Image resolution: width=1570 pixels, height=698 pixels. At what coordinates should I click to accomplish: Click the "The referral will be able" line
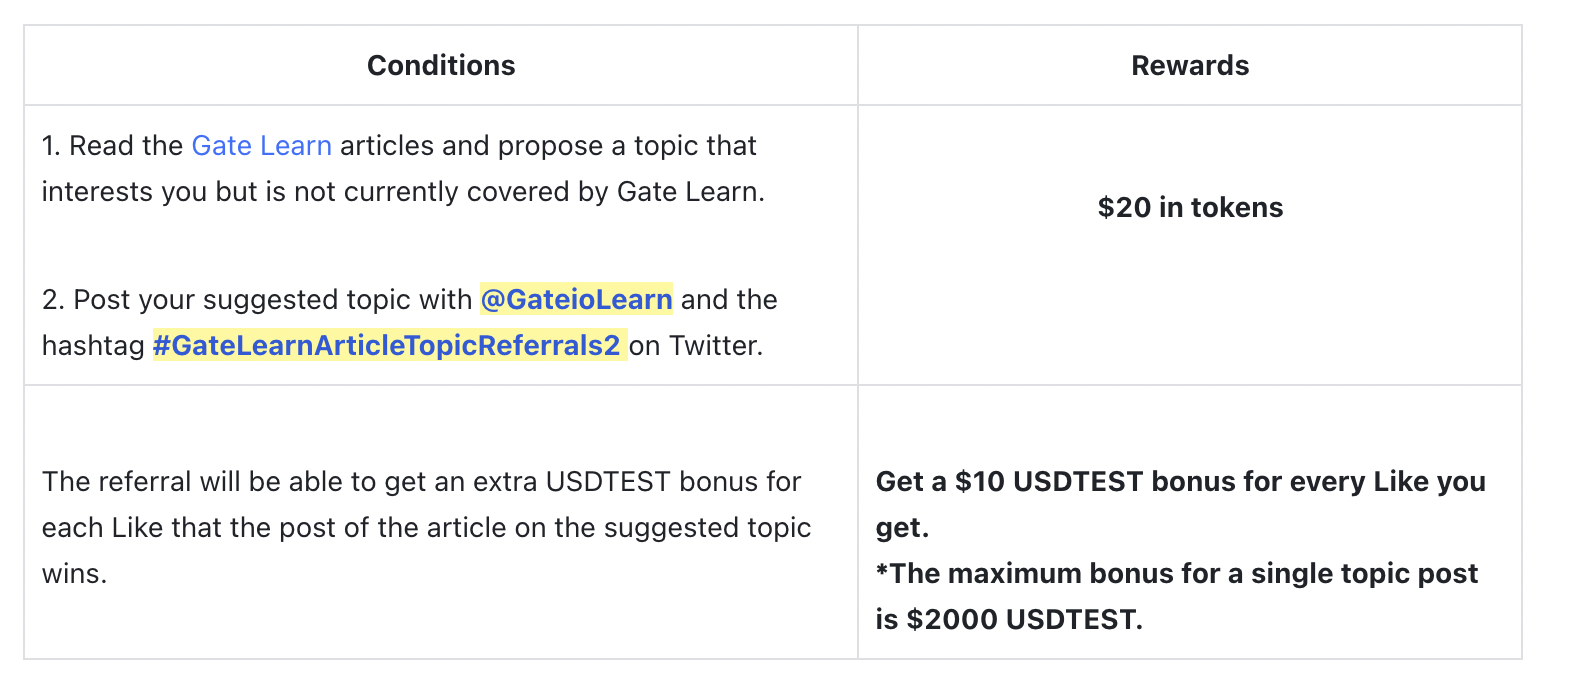[421, 482]
